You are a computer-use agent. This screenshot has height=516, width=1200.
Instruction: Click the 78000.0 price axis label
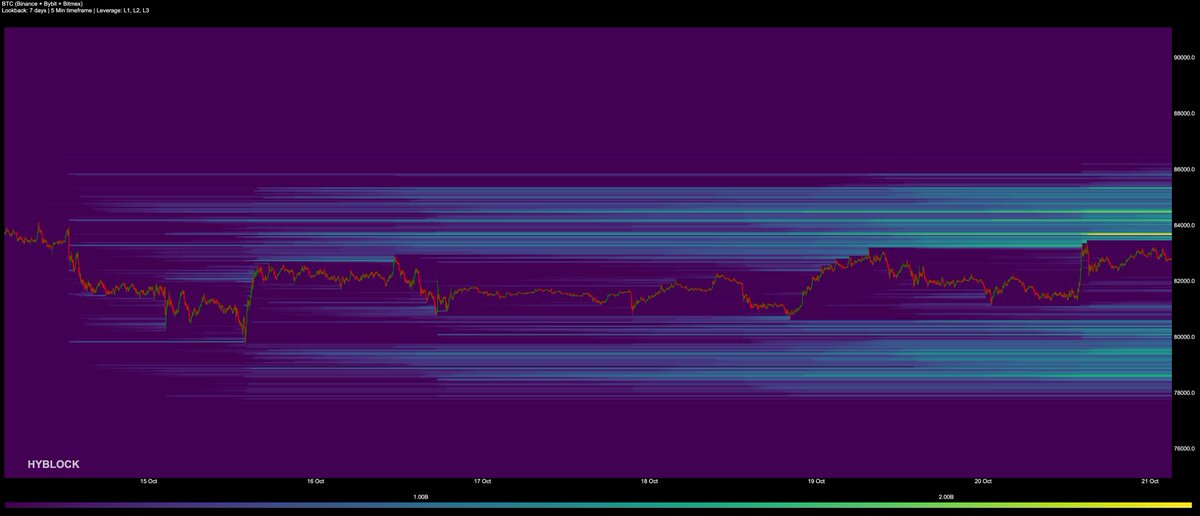[x=1185, y=394]
